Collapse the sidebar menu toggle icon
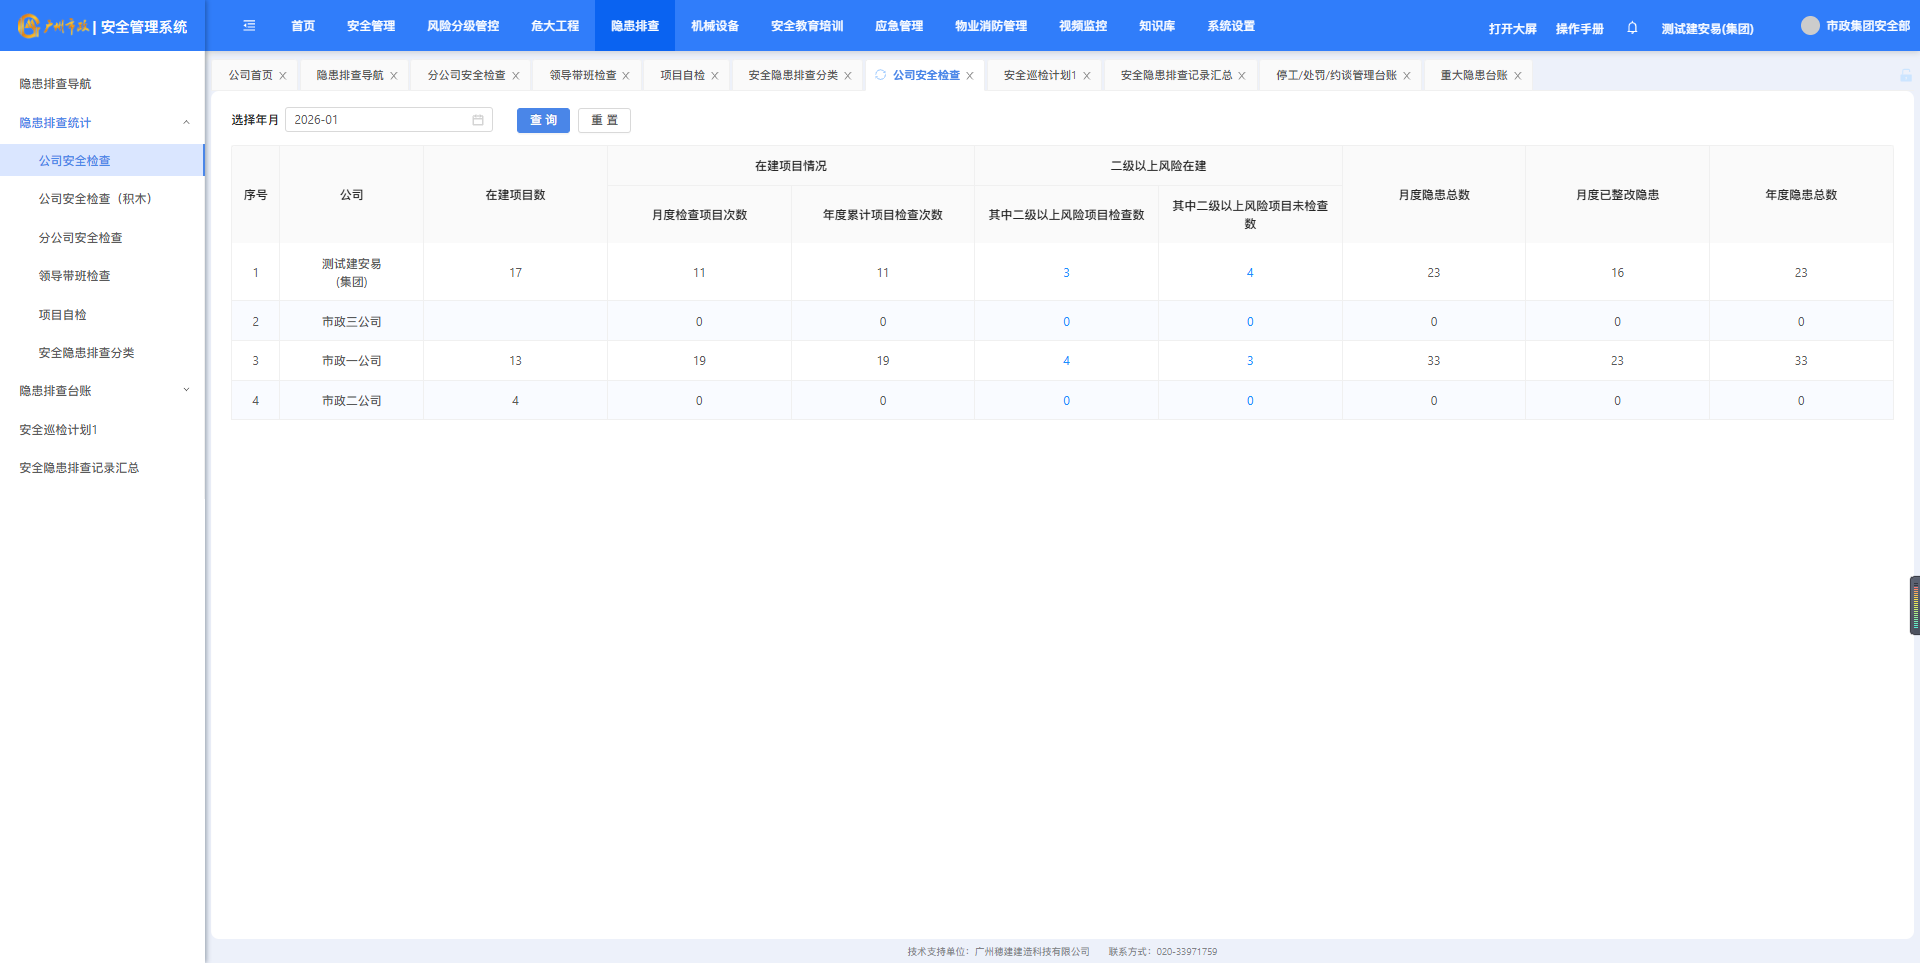The image size is (1920, 963). click(x=249, y=26)
